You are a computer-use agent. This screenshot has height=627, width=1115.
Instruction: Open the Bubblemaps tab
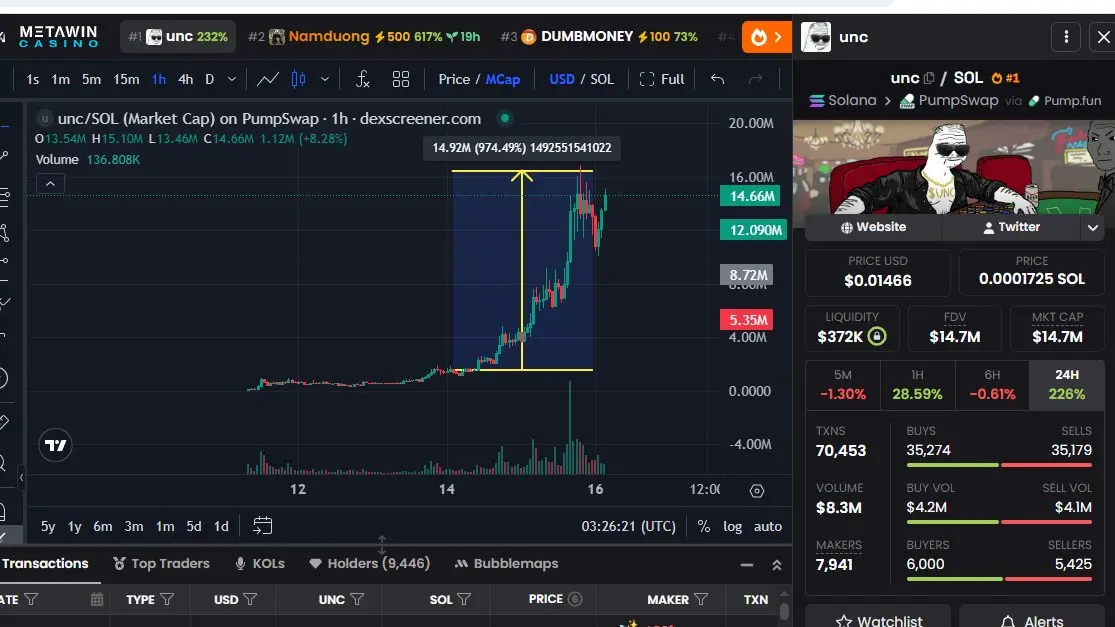pyautogui.click(x=506, y=564)
